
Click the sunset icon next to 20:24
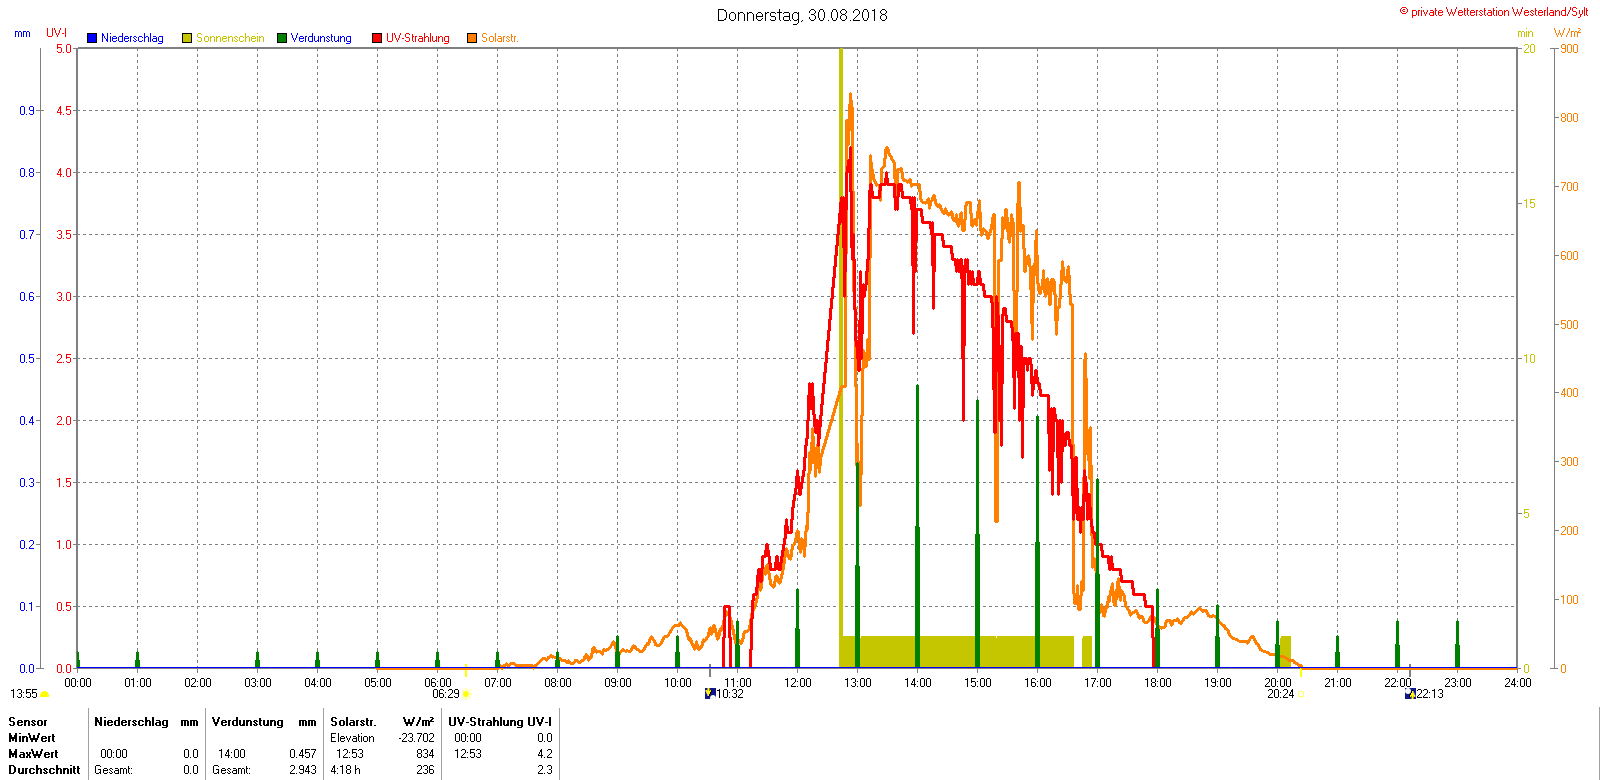1300,694
